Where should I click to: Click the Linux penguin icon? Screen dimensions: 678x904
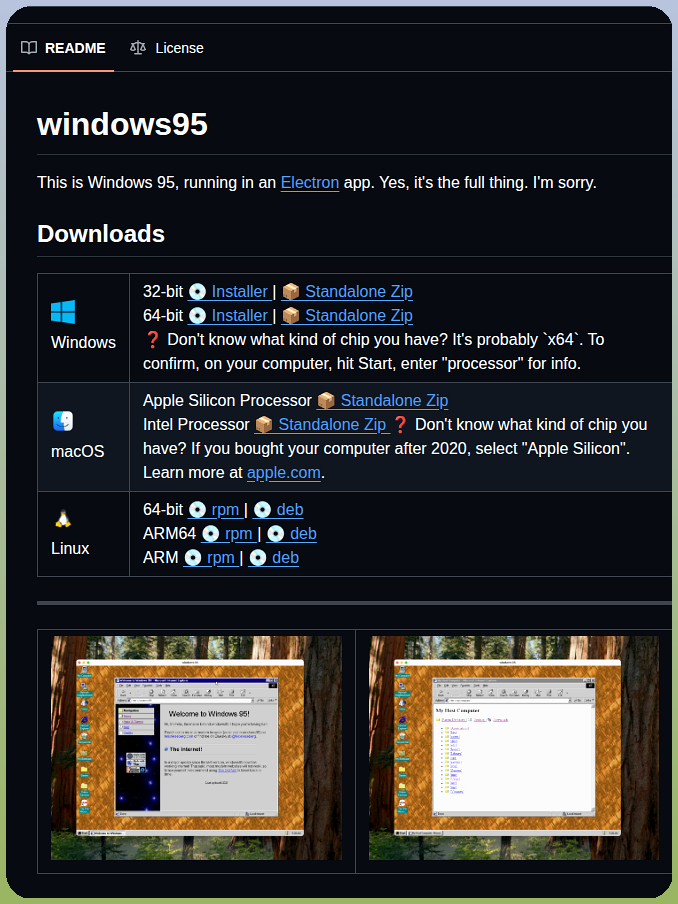click(x=63, y=518)
